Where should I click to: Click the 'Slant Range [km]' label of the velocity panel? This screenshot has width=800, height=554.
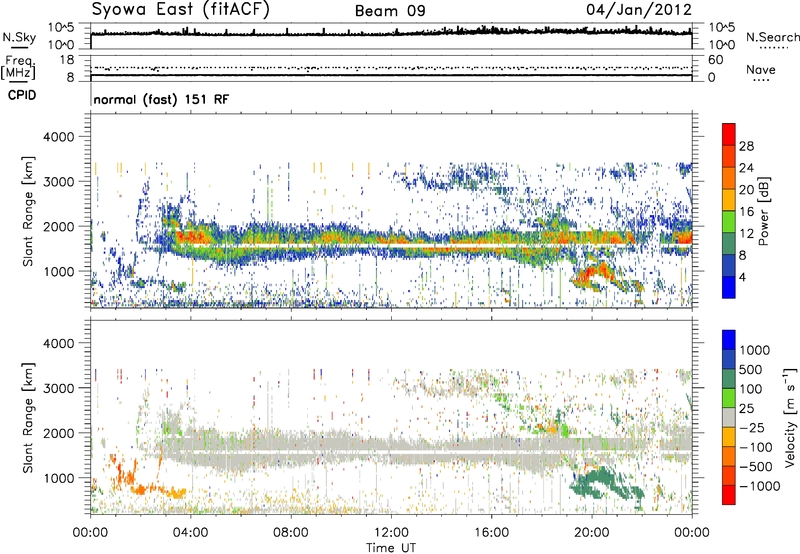(28, 418)
